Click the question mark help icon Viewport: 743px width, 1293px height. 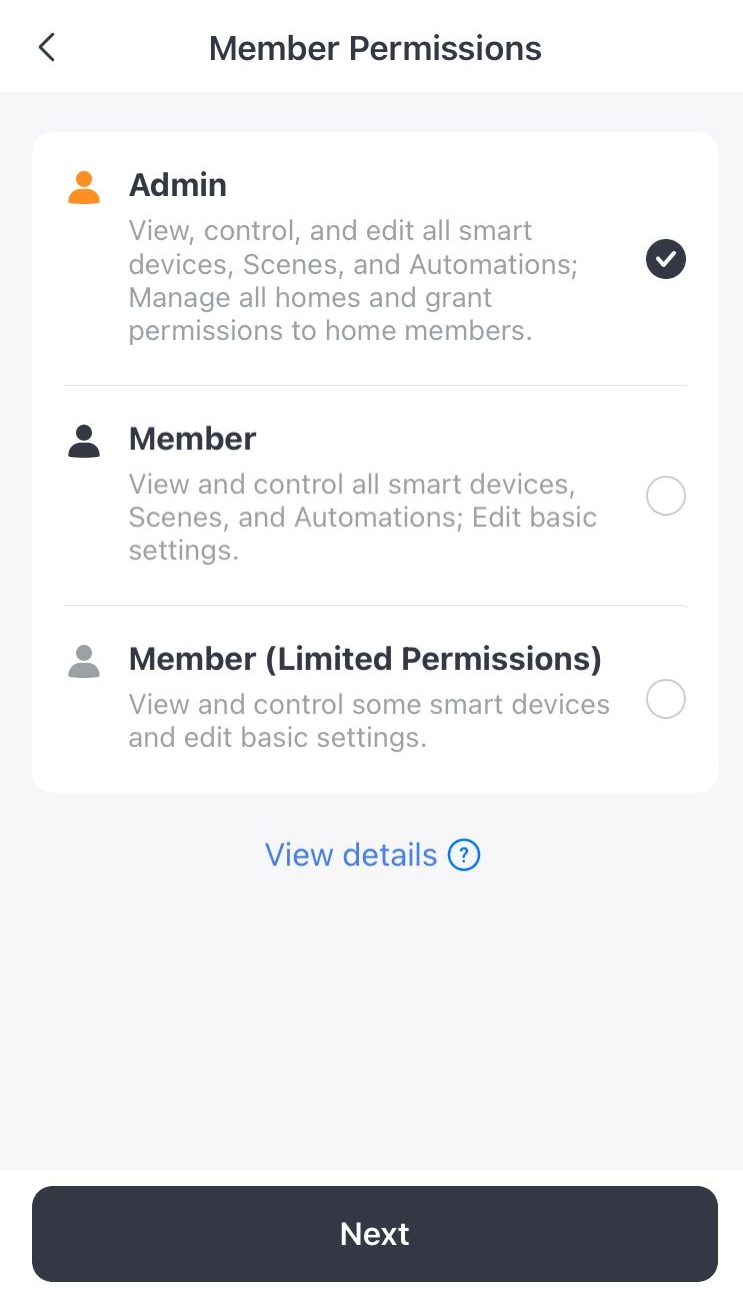(x=464, y=855)
